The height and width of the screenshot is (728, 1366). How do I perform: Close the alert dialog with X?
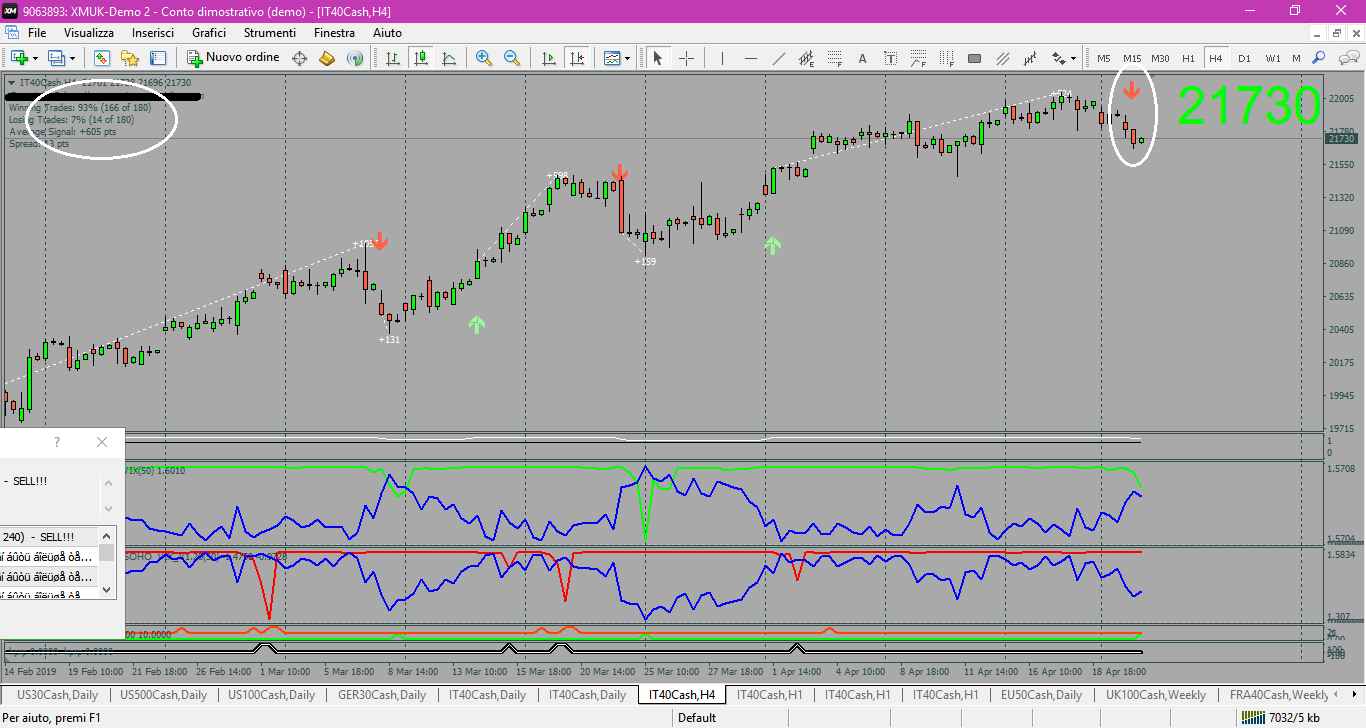(x=102, y=442)
